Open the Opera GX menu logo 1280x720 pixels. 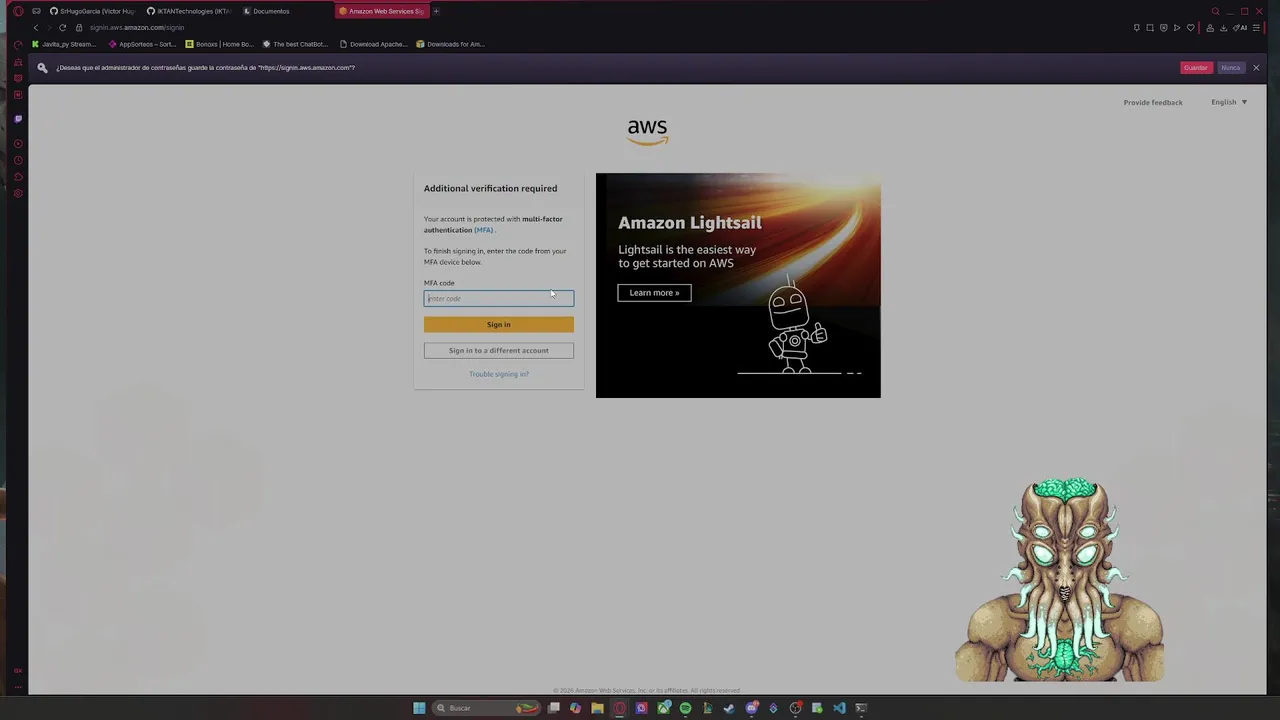[x=18, y=11]
